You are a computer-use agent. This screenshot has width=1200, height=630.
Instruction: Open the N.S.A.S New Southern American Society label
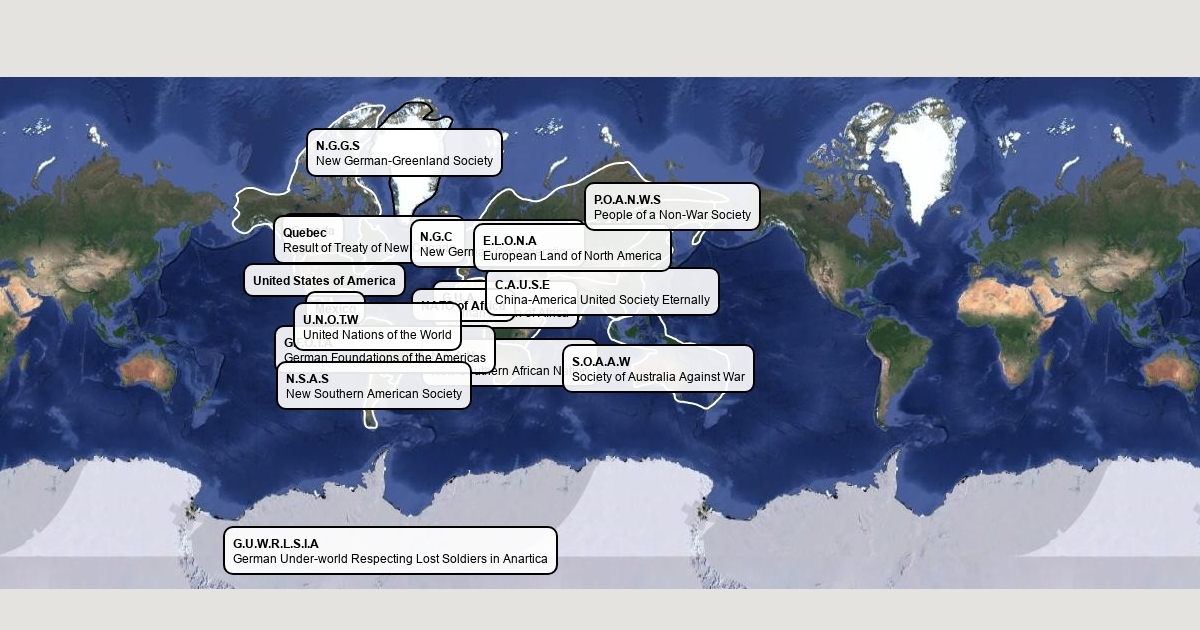(374, 386)
